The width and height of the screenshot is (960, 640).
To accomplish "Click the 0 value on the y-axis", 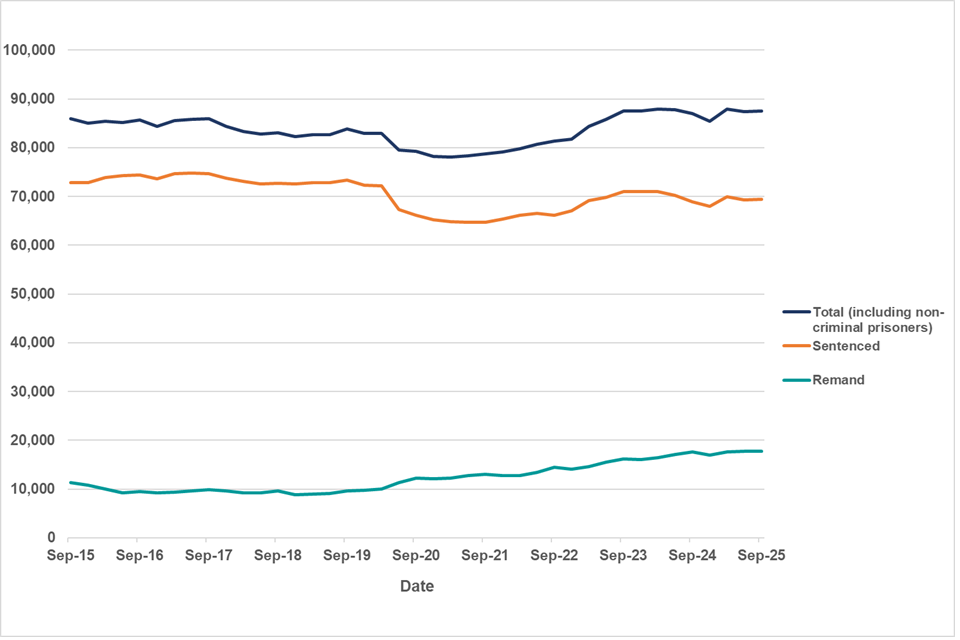I will pyautogui.click(x=49, y=538).
